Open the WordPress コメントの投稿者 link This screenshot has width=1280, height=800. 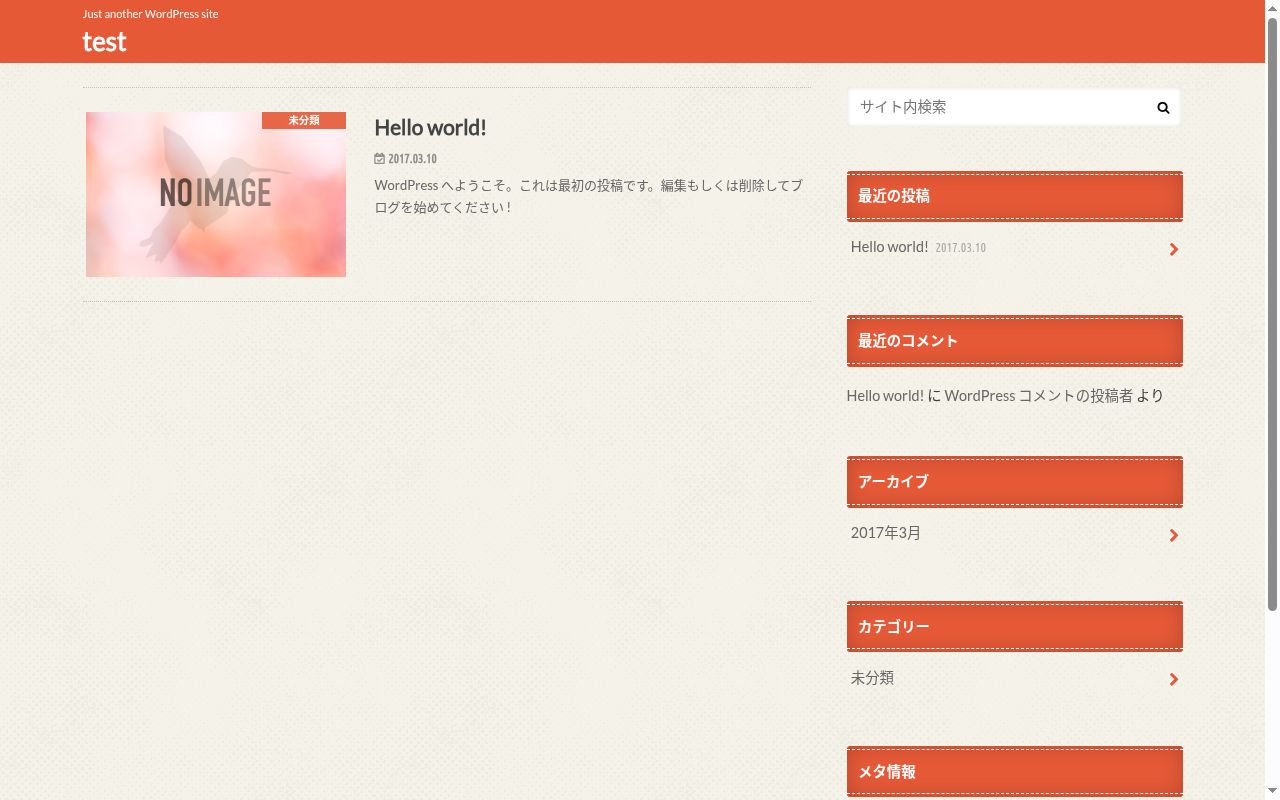point(1038,396)
